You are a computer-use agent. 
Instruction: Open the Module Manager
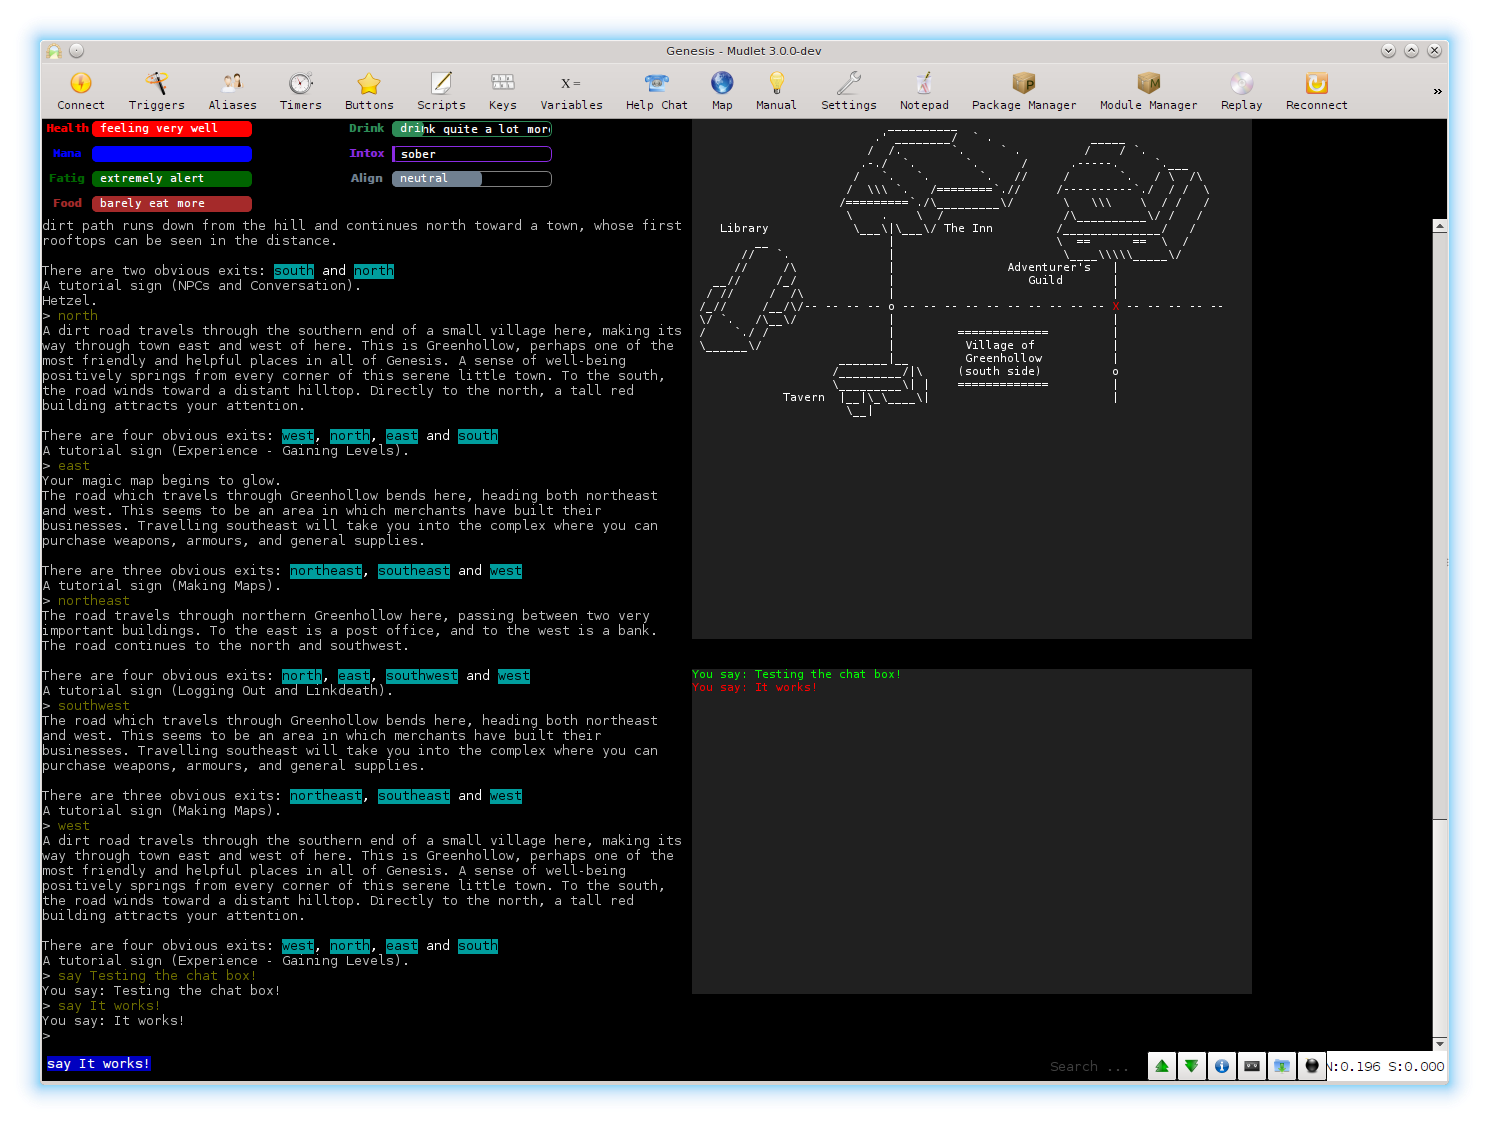(x=1148, y=91)
